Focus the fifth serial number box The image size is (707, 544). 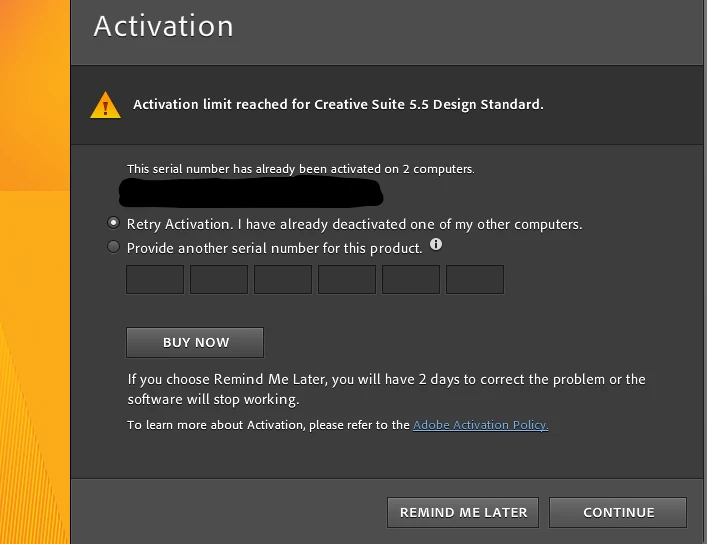[x=411, y=280]
